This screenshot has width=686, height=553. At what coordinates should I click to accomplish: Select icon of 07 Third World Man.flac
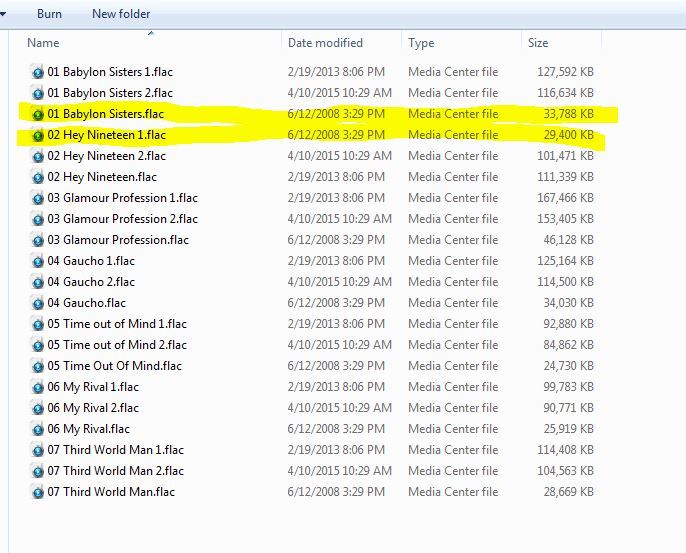(x=38, y=492)
